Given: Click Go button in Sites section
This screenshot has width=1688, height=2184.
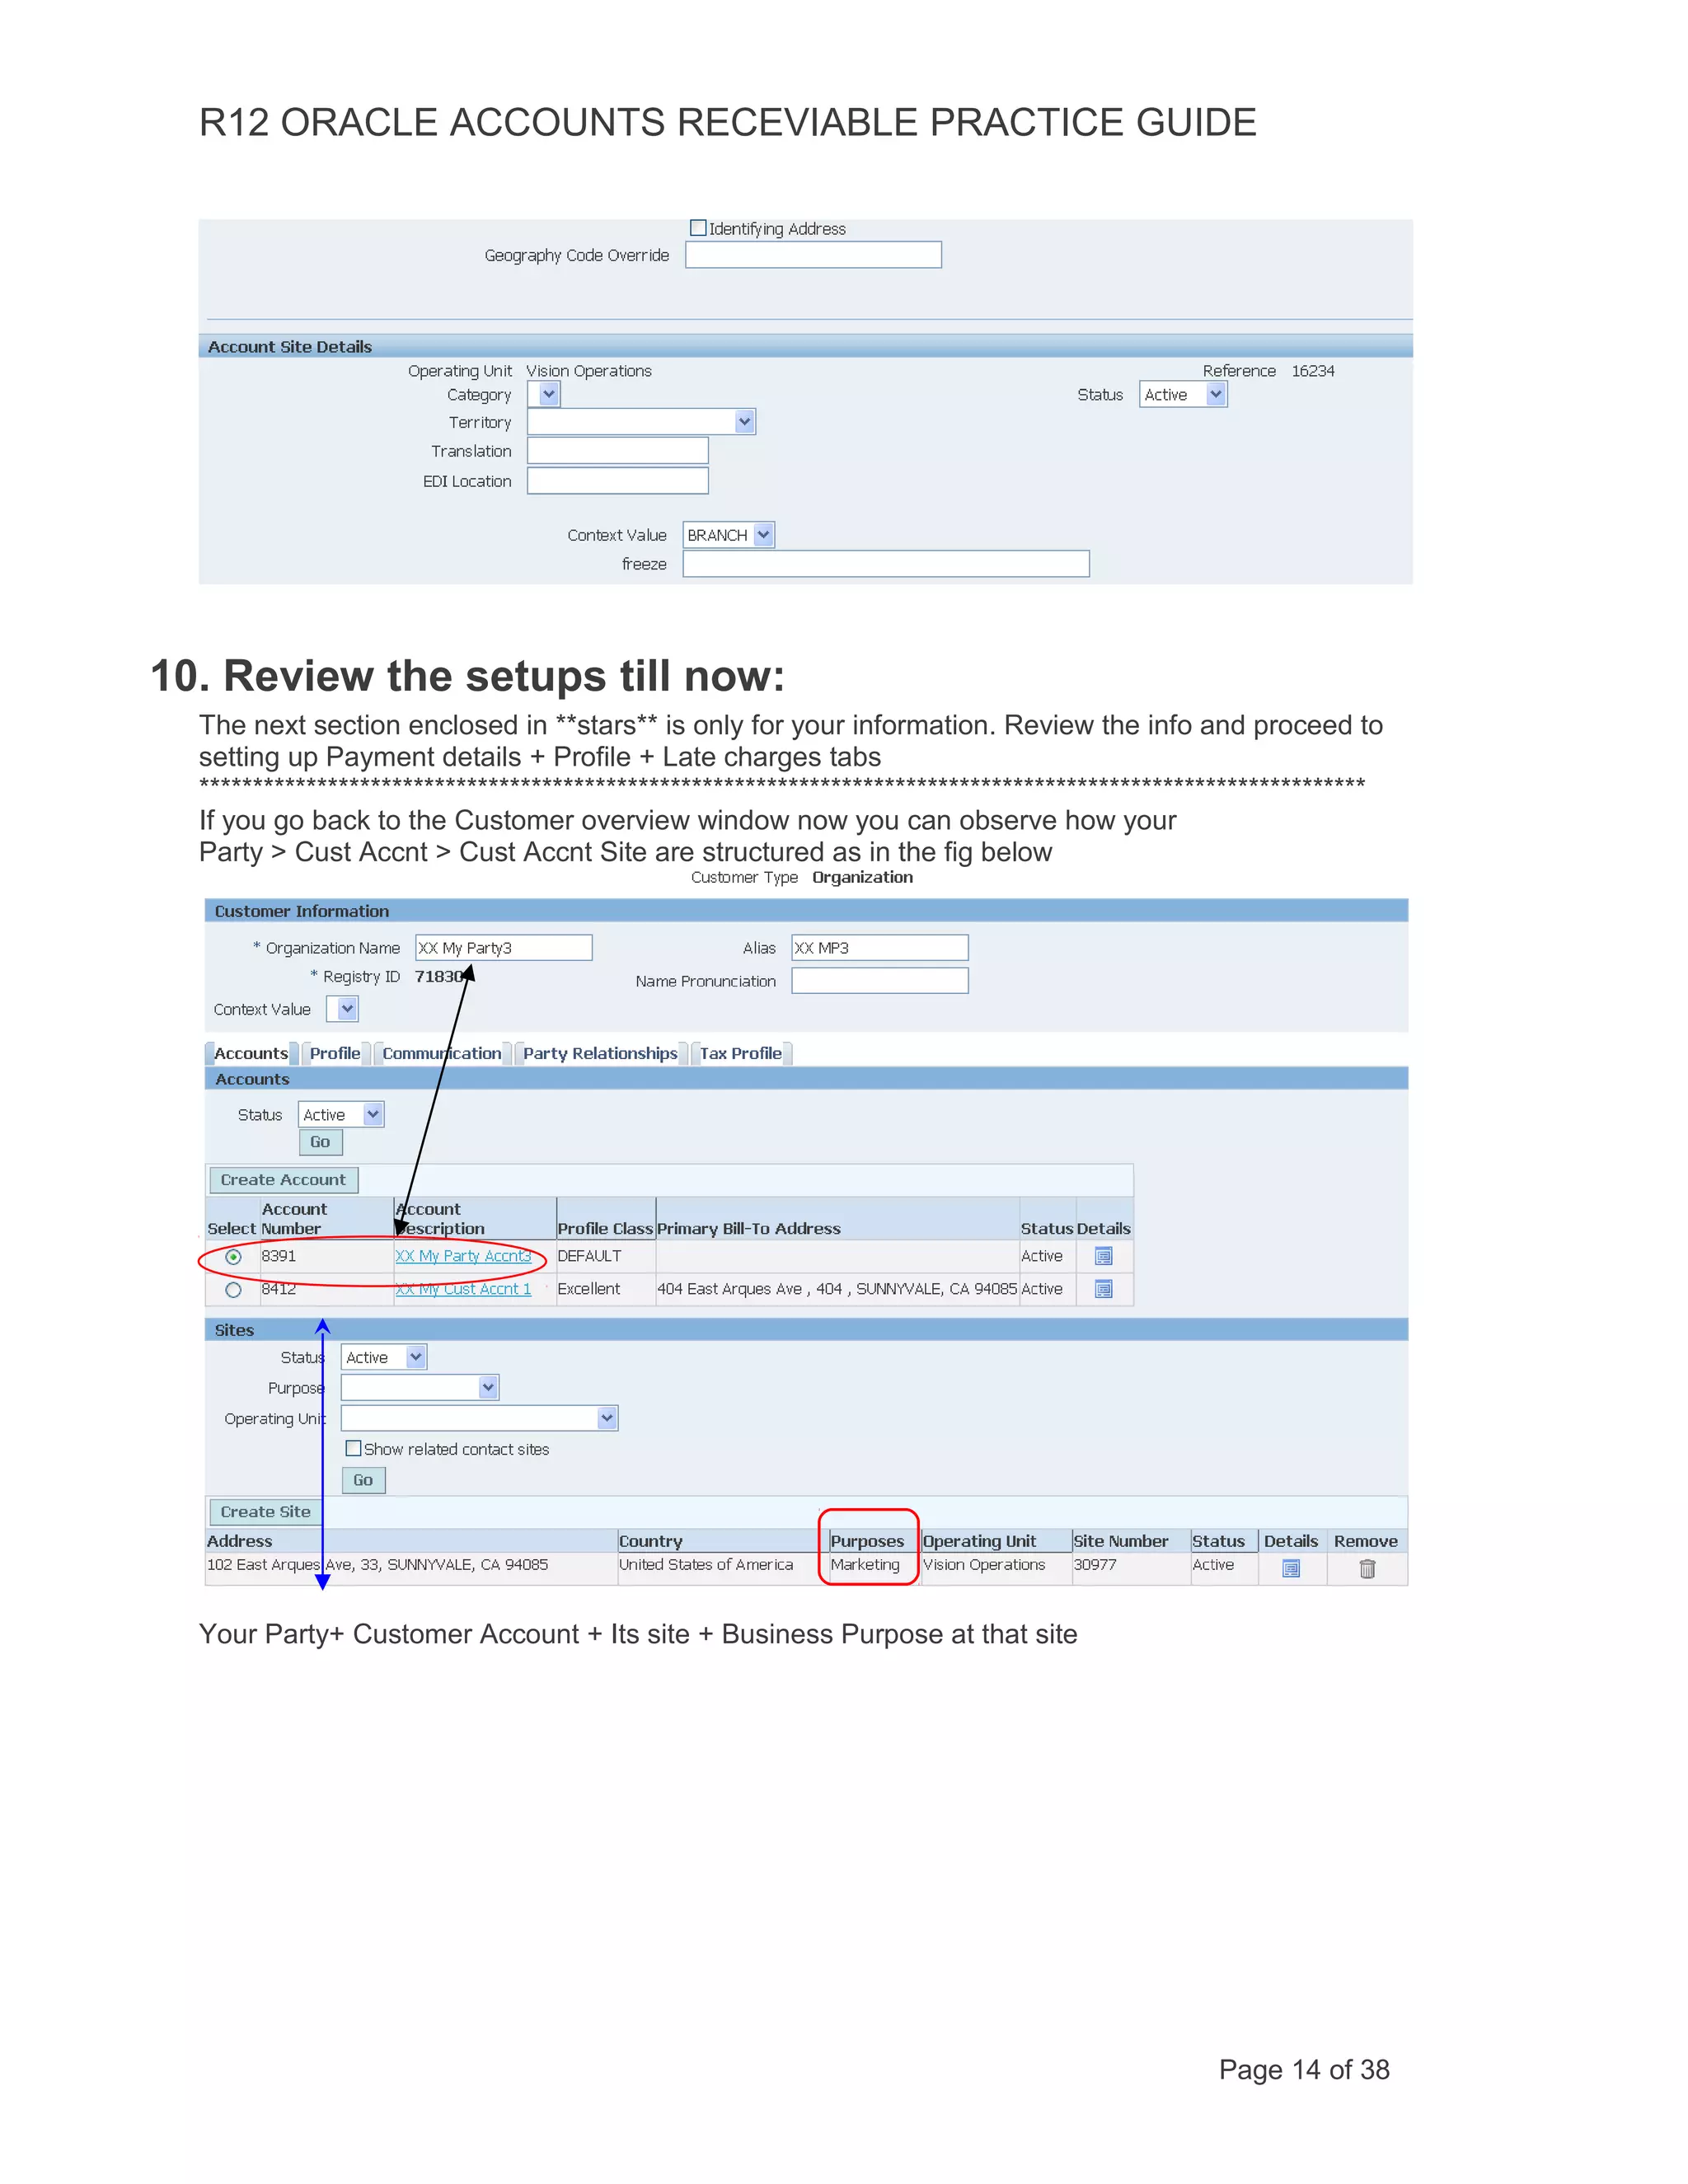Looking at the screenshot, I should pos(363,1480).
